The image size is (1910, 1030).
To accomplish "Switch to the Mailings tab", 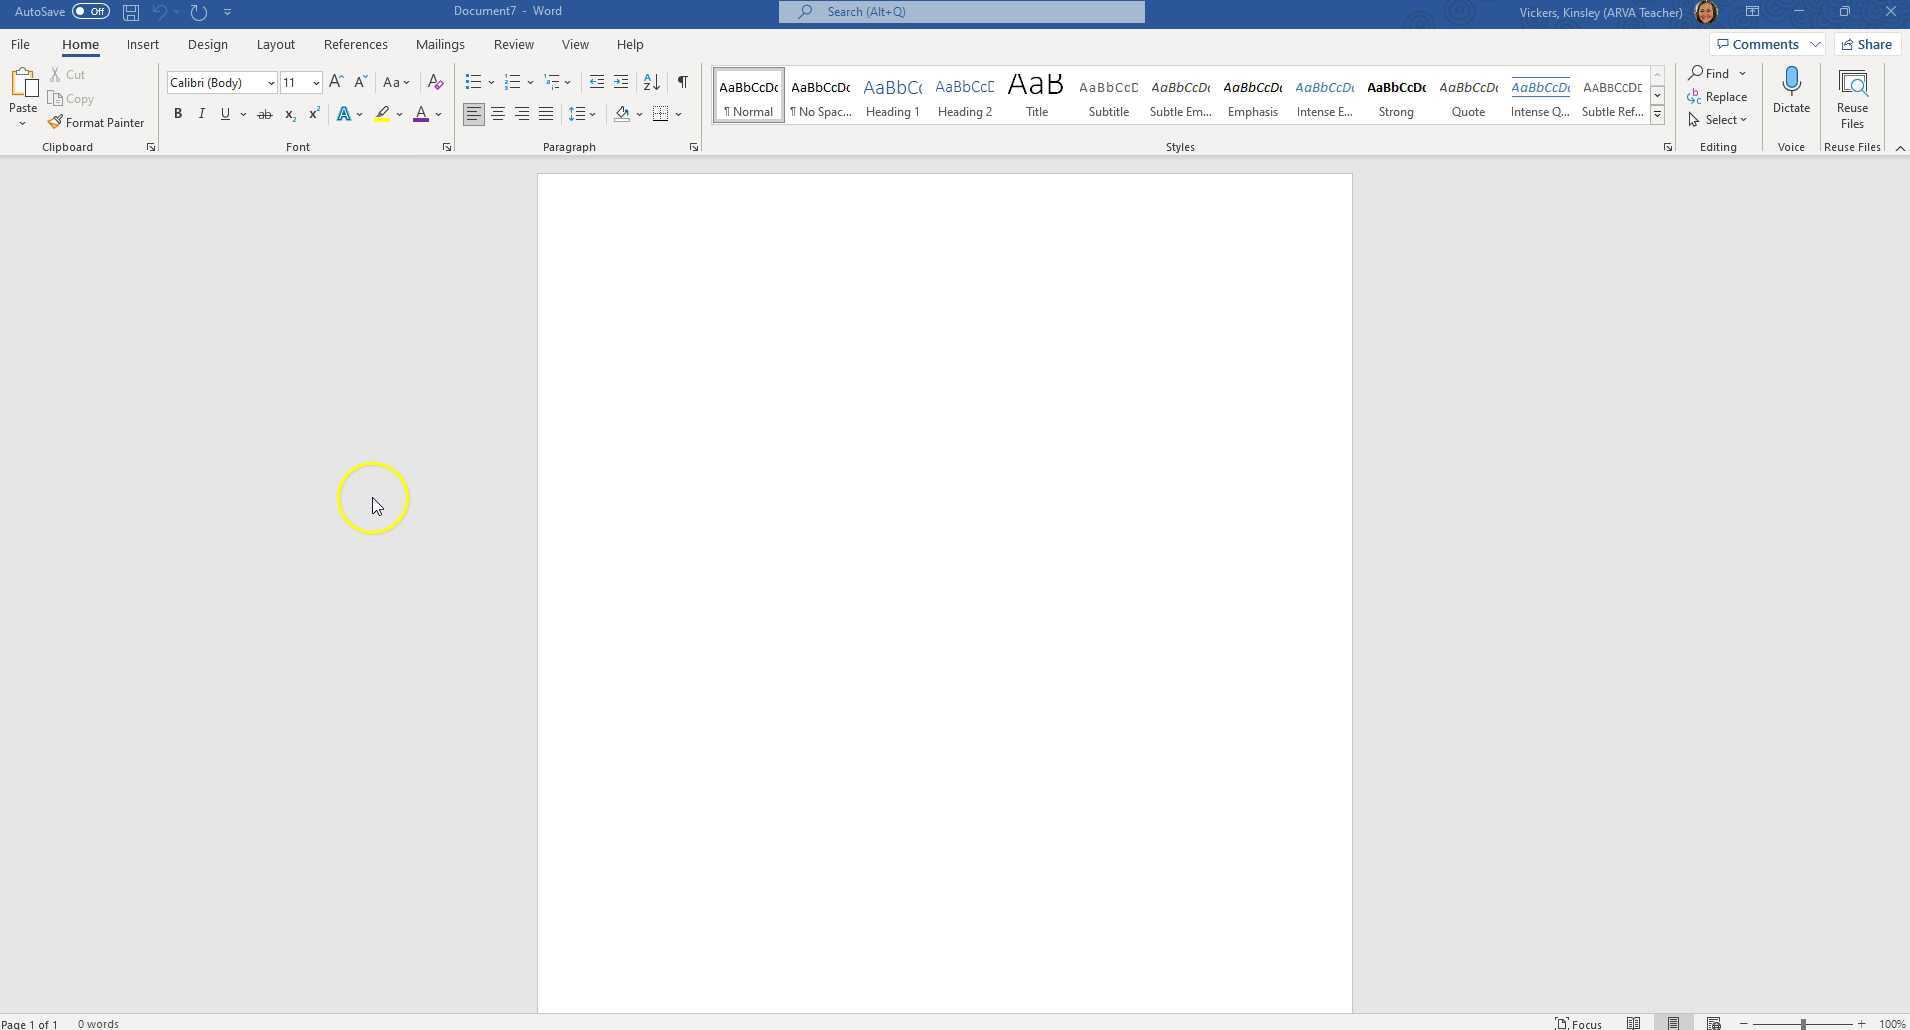I will pyautogui.click(x=439, y=44).
